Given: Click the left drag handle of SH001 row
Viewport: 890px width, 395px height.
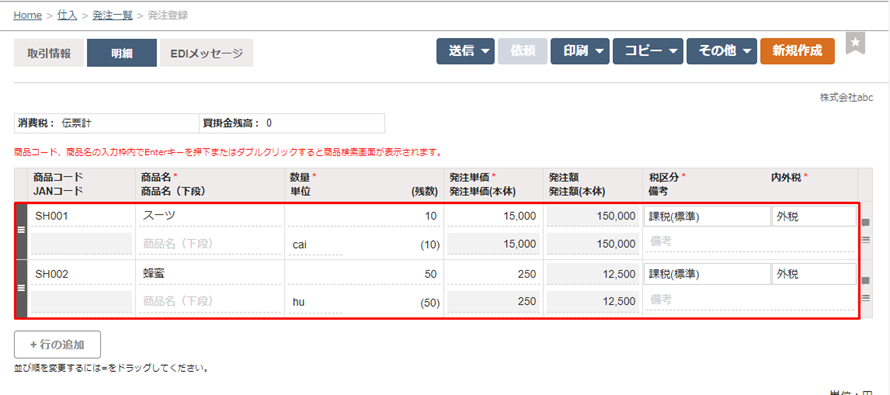Looking at the screenshot, I should tap(21, 230).
